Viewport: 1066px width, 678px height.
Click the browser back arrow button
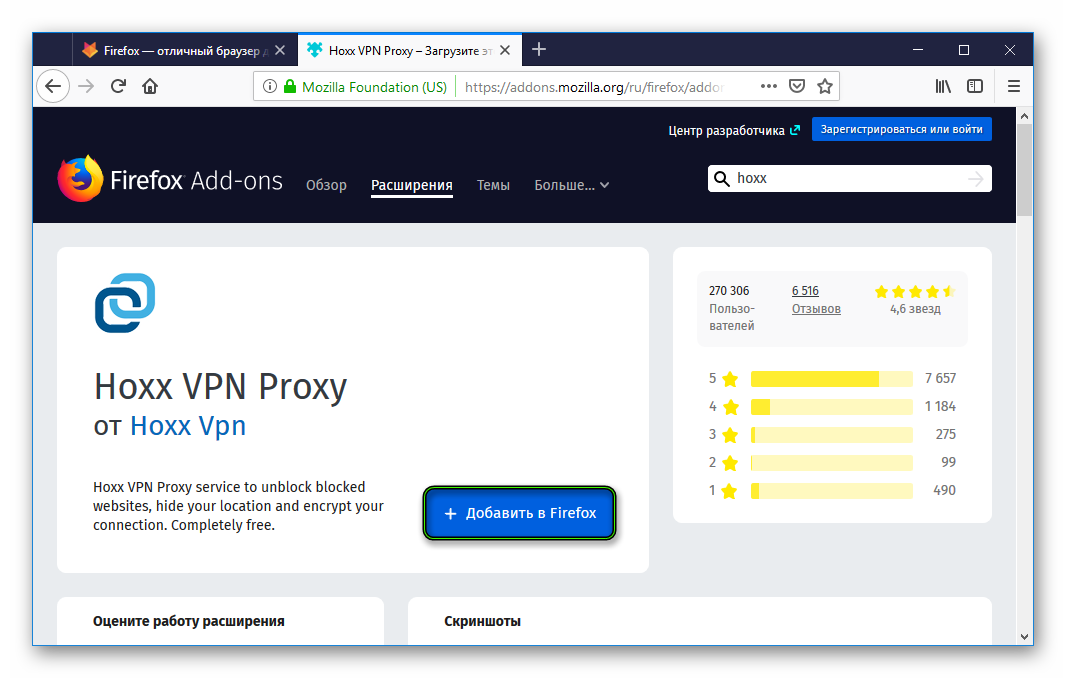click(x=53, y=86)
